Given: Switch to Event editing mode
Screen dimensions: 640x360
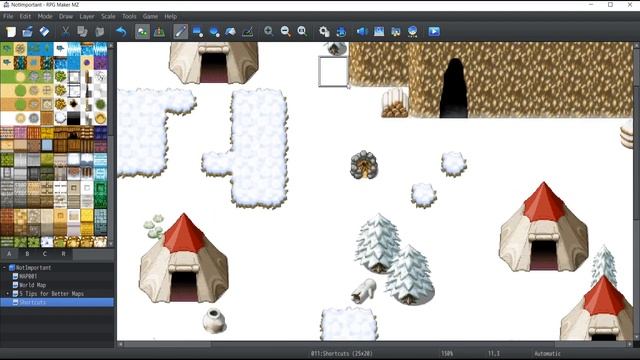Looking at the screenshot, I should click(159, 31).
